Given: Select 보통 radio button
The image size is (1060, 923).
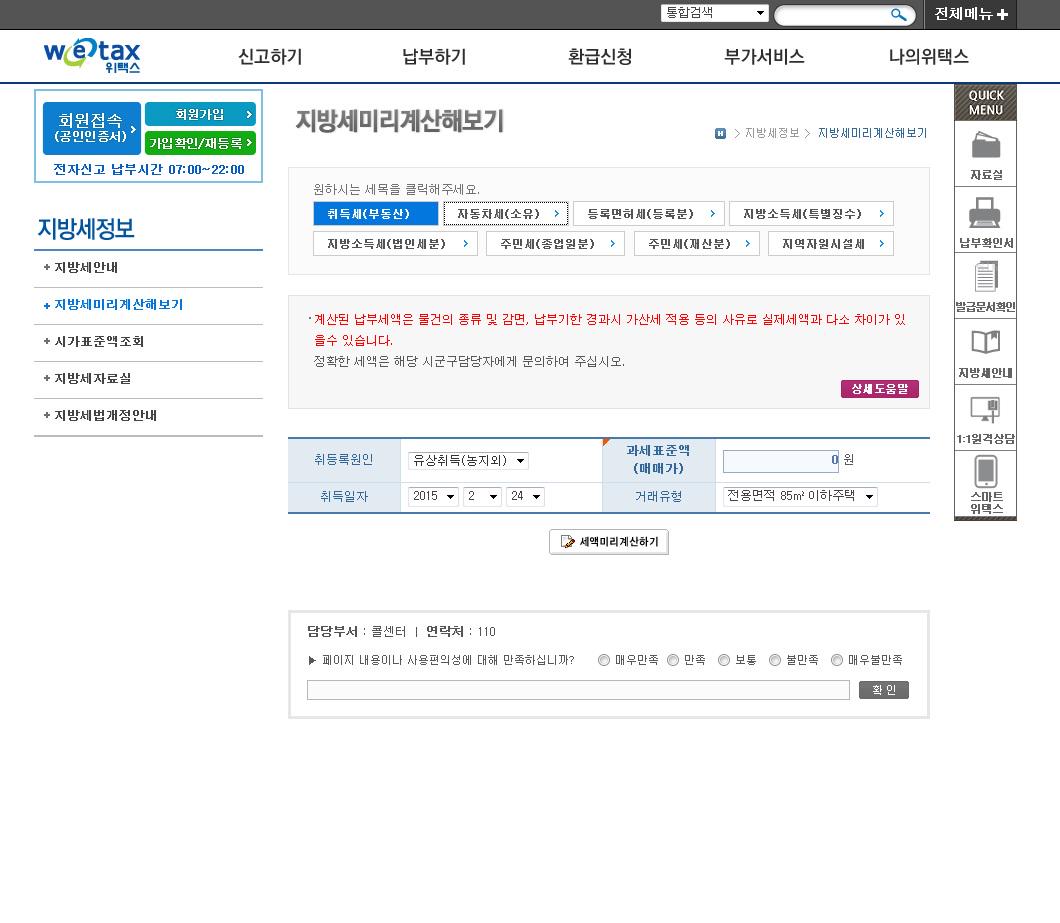Looking at the screenshot, I should (724, 660).
